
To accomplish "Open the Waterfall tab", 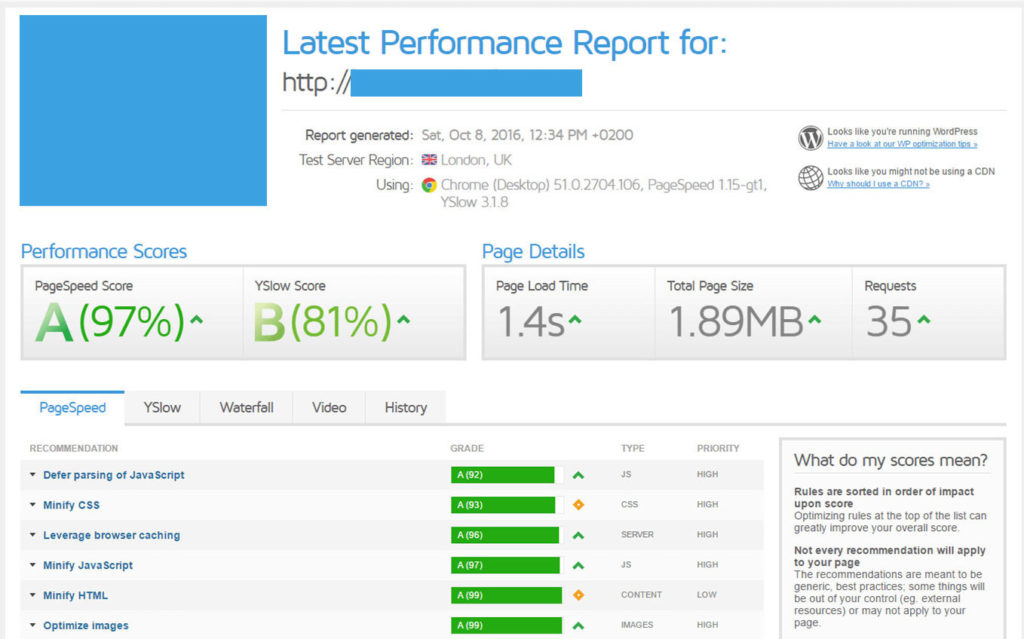I will (x=246, y=408).
